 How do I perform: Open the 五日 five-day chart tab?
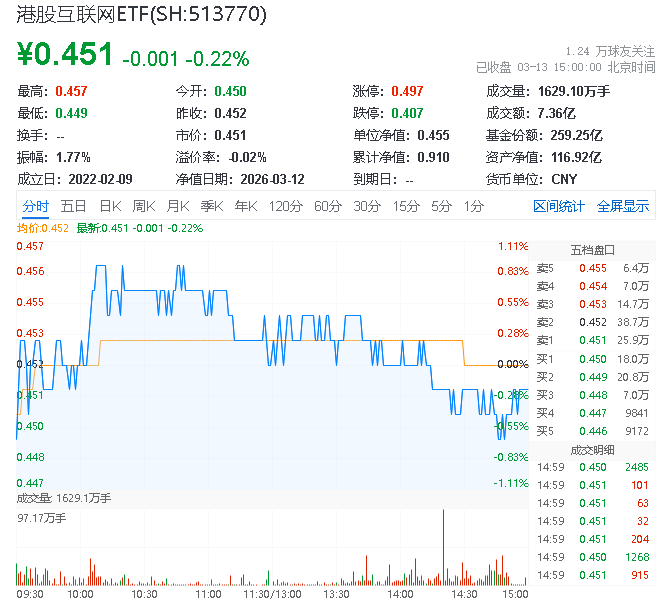click(73, 206)
